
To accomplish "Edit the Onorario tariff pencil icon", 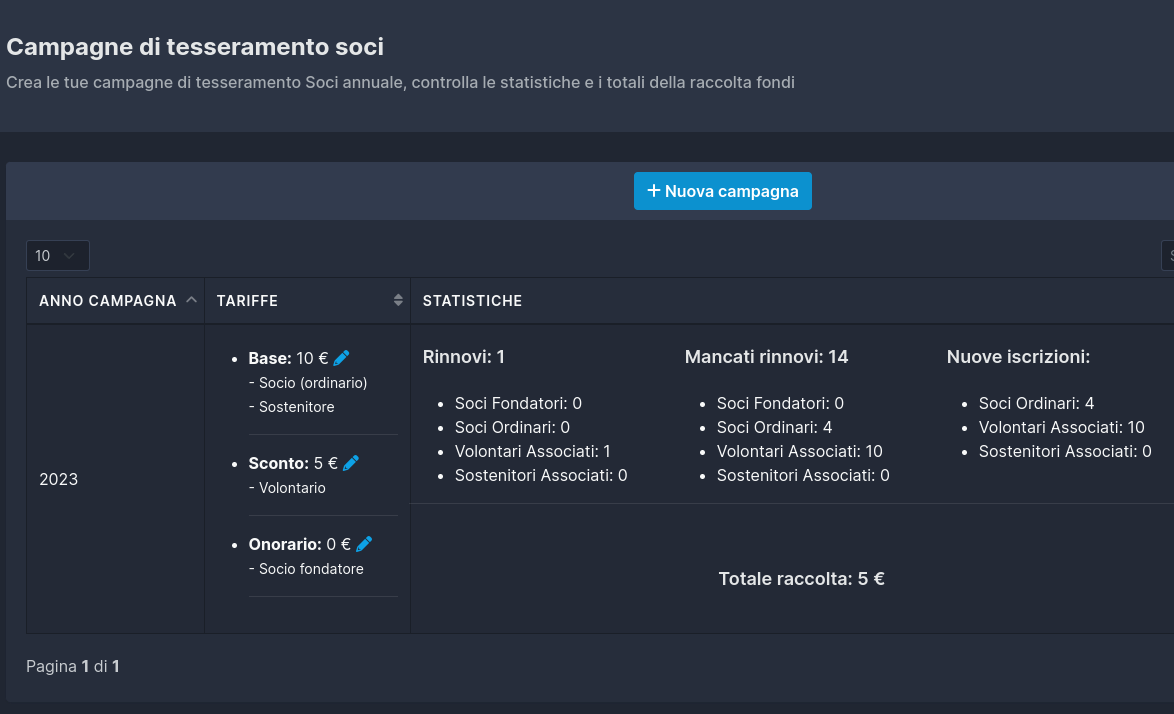I will tap(364, 544).
